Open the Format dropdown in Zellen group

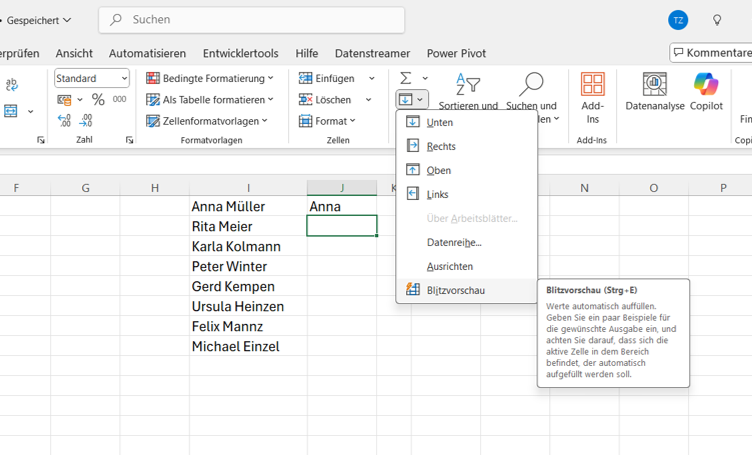click(327, 121)
